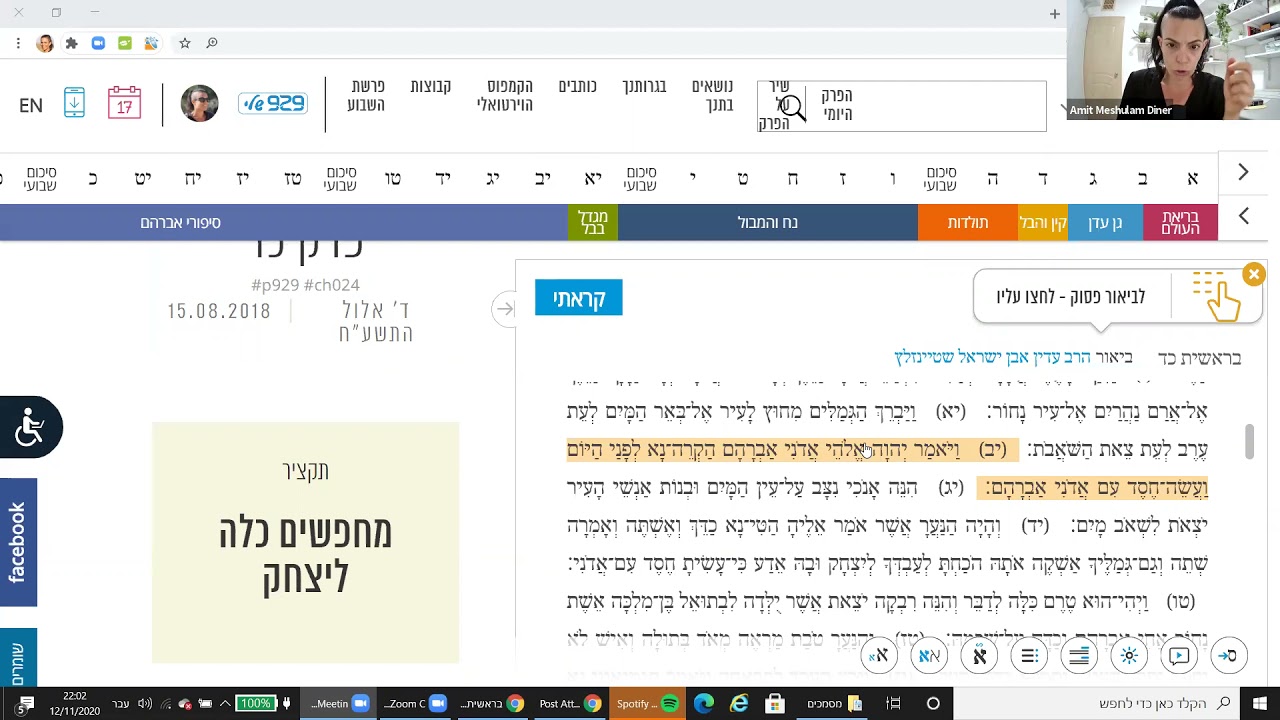Select chapter טו in the chapter strip

point(393,178)
